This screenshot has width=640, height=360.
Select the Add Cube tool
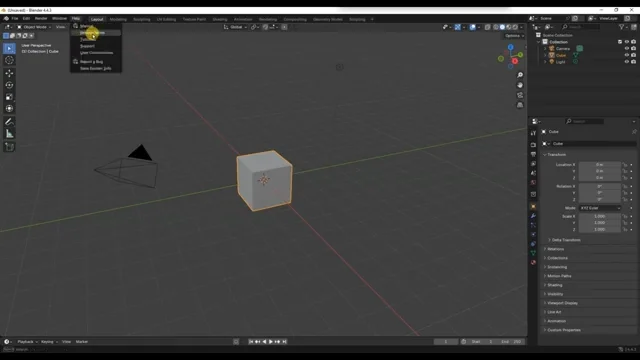coord(9,147)
